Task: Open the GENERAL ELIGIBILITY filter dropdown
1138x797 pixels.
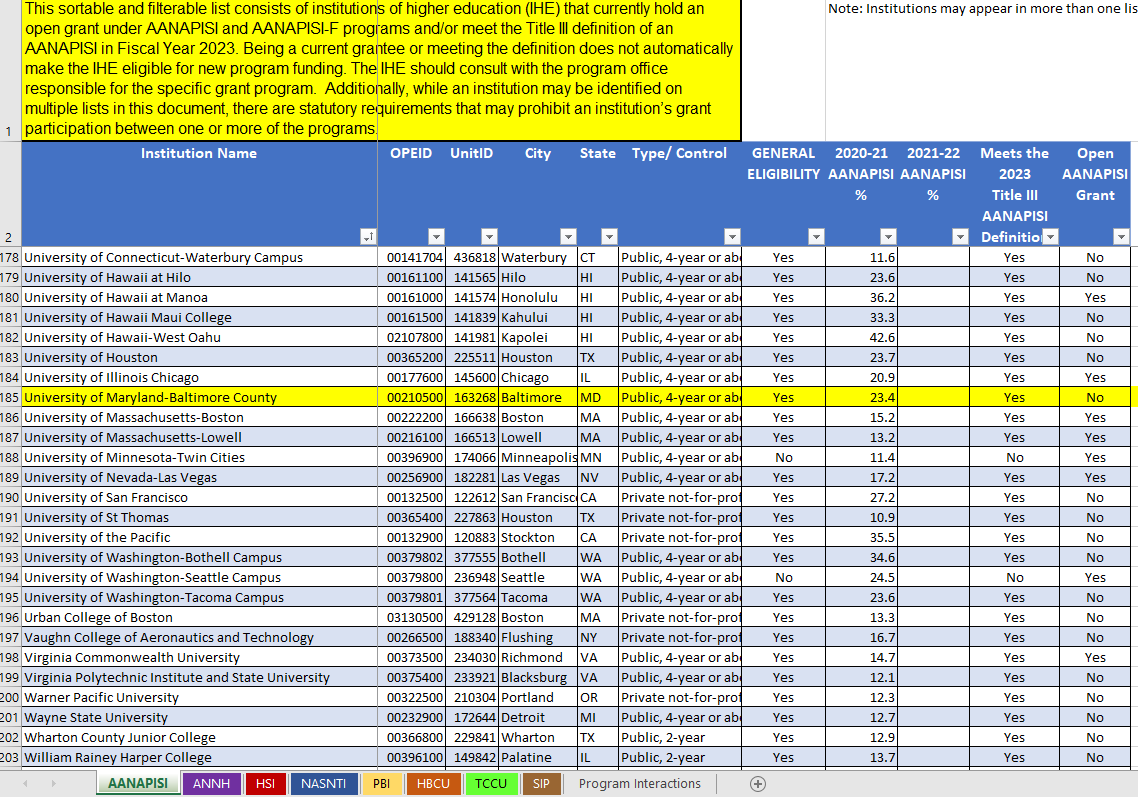Action: tap(816, 237)
